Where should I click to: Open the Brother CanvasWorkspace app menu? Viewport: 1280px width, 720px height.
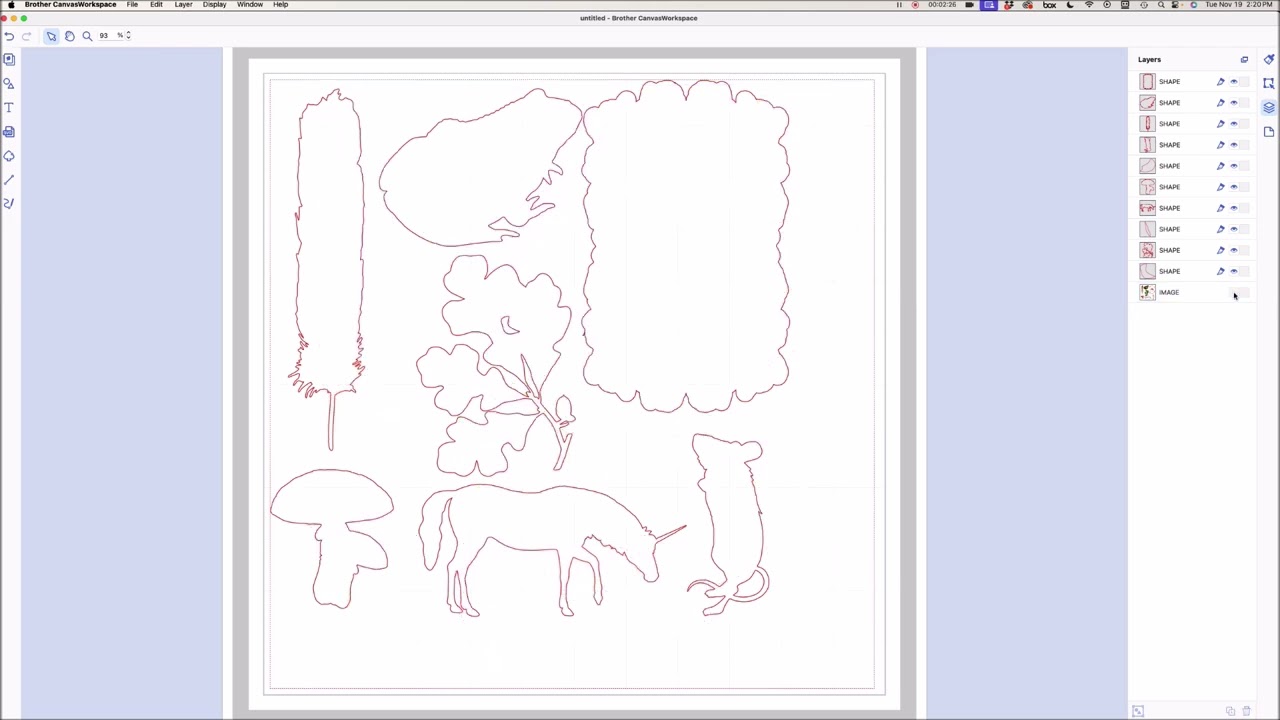pos(70,5)
